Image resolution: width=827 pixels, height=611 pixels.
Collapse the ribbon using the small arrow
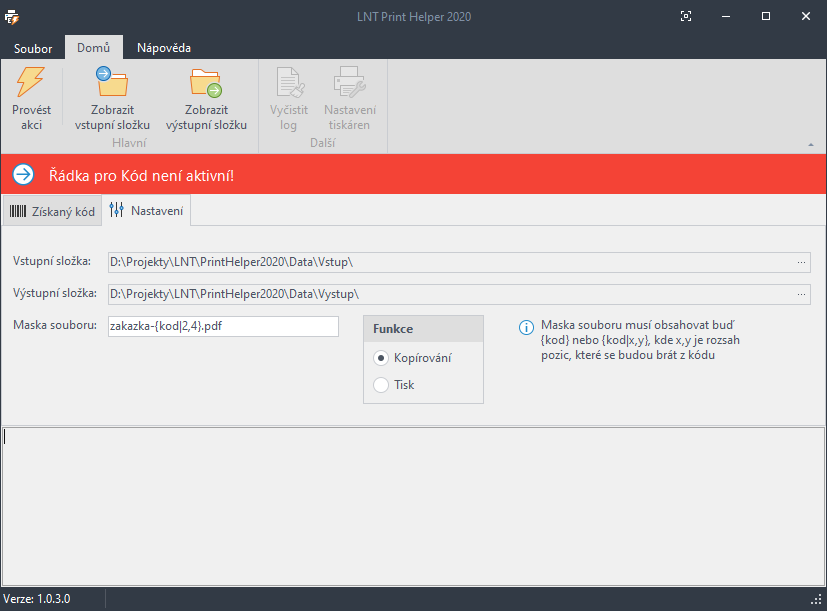pyautogui.click(x=811, y=145)
